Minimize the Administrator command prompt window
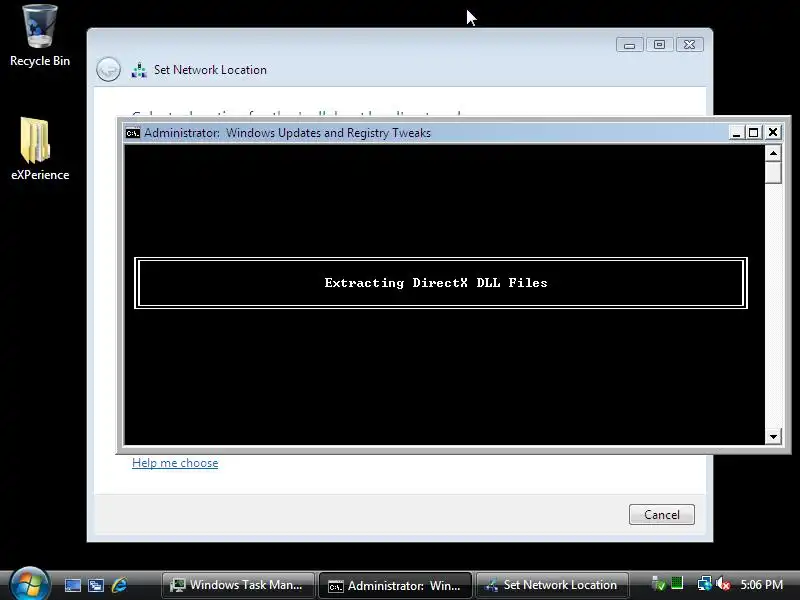Screen dimensions: 800x600 (736, 133)
